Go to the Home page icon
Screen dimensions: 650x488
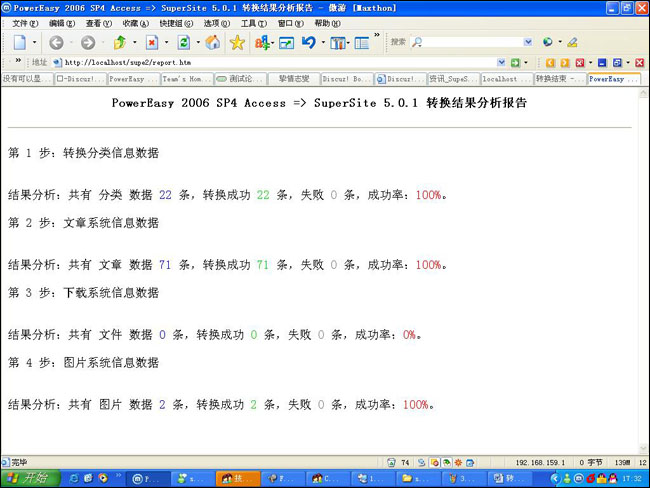[x=213, y=42]
